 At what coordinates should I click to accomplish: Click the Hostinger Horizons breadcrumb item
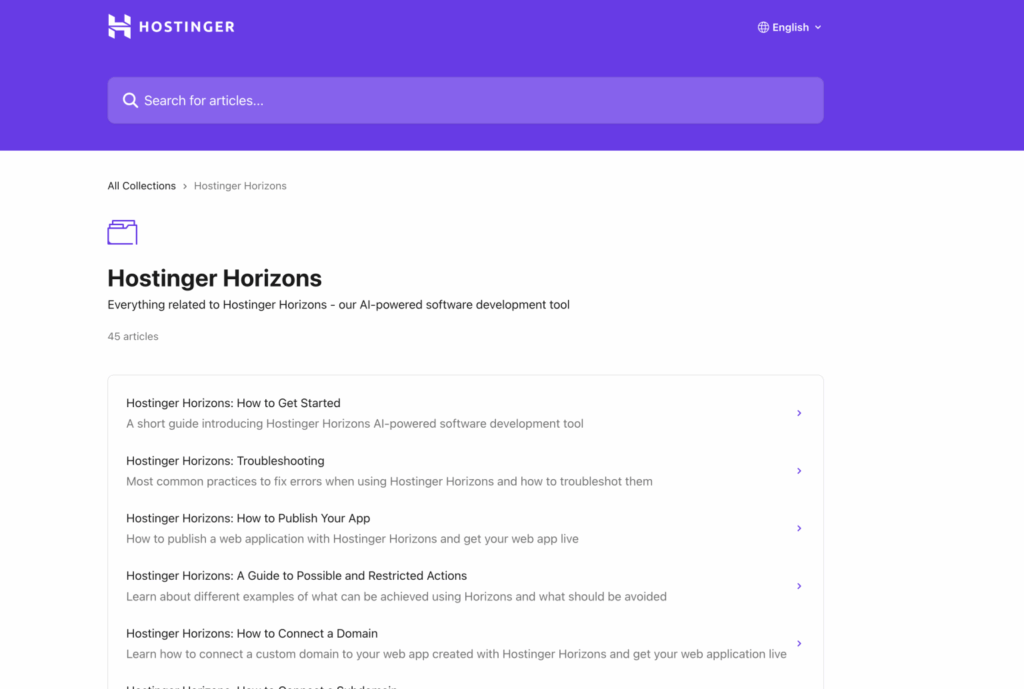coord(240,185)
